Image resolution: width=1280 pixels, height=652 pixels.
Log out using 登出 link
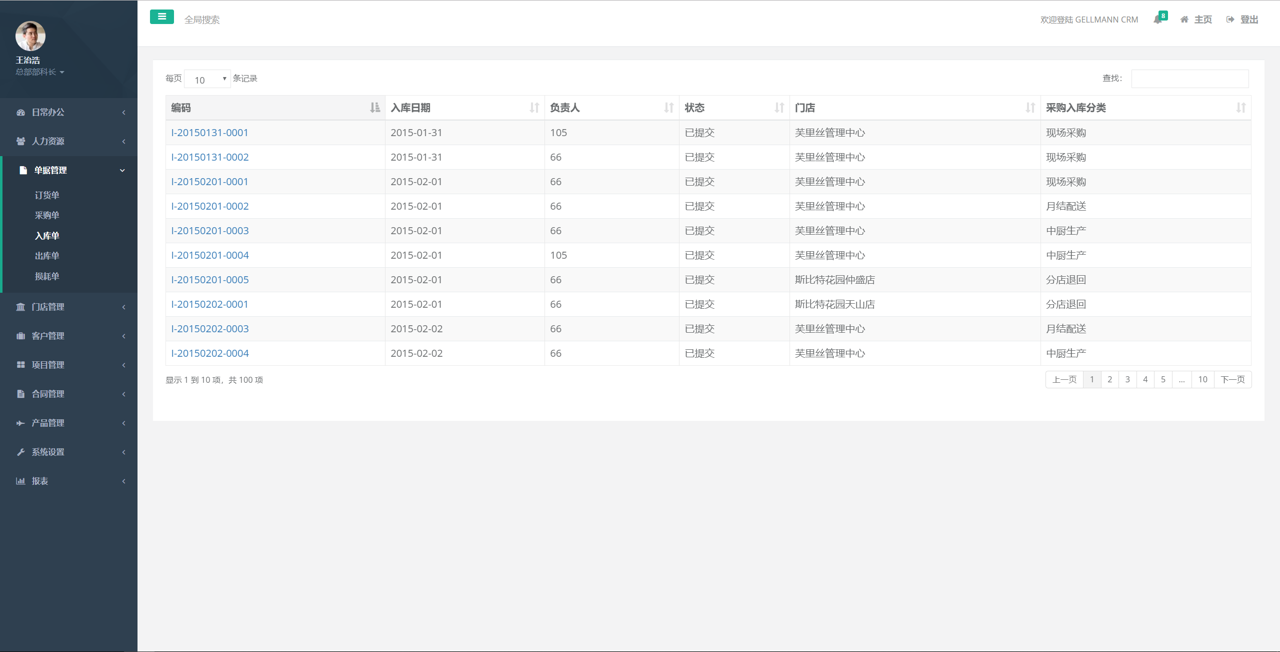coord(1243,20)
